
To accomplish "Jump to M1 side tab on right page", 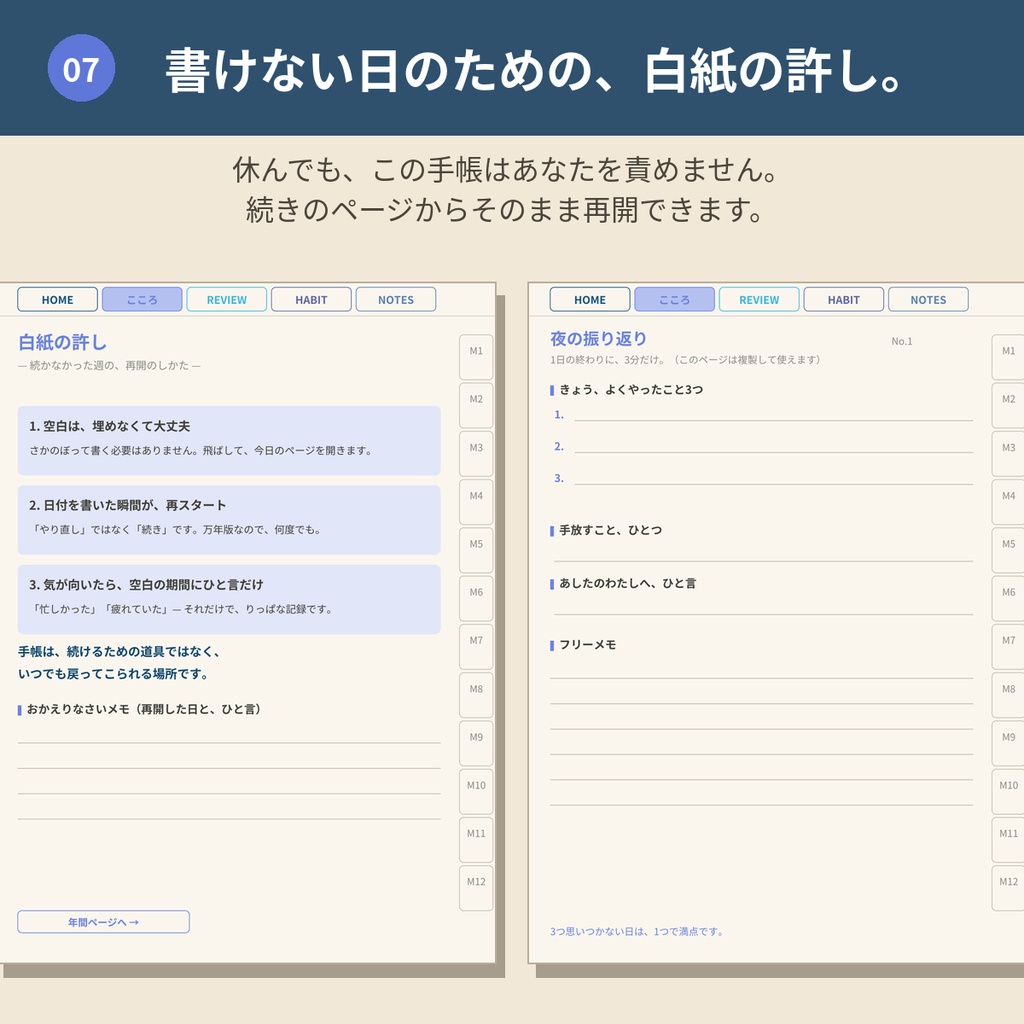I will 1008,357.
